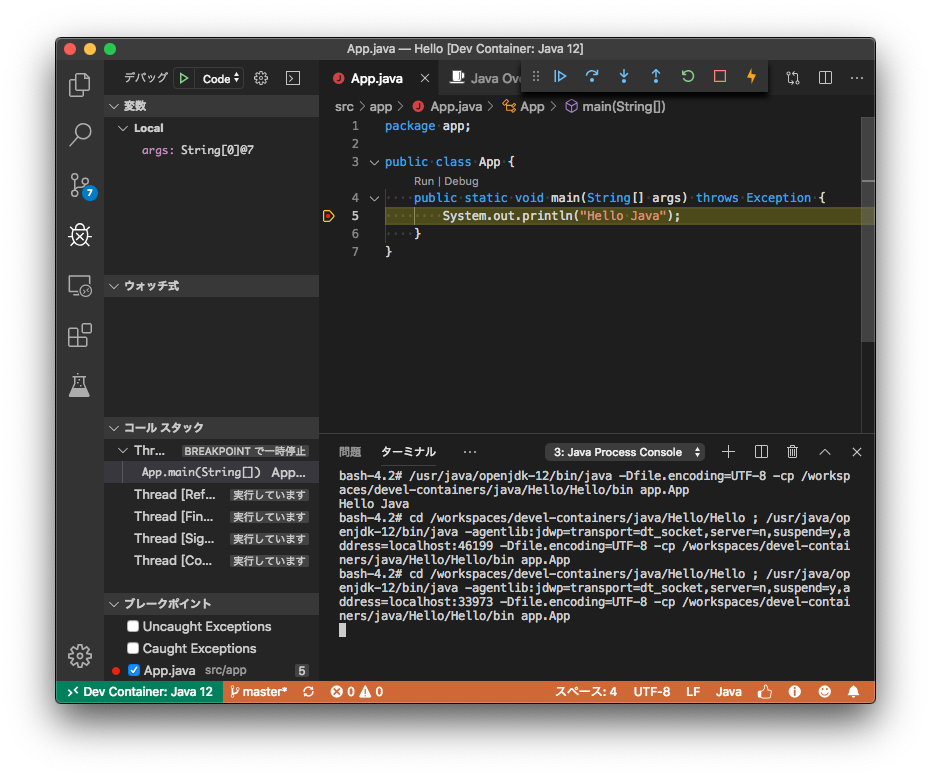Step out in the debug toolbar

click(656, 77)
